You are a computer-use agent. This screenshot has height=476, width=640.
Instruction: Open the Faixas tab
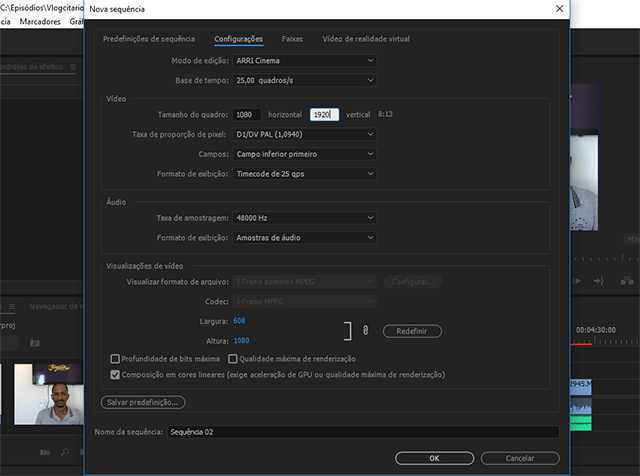coord(292,39)
